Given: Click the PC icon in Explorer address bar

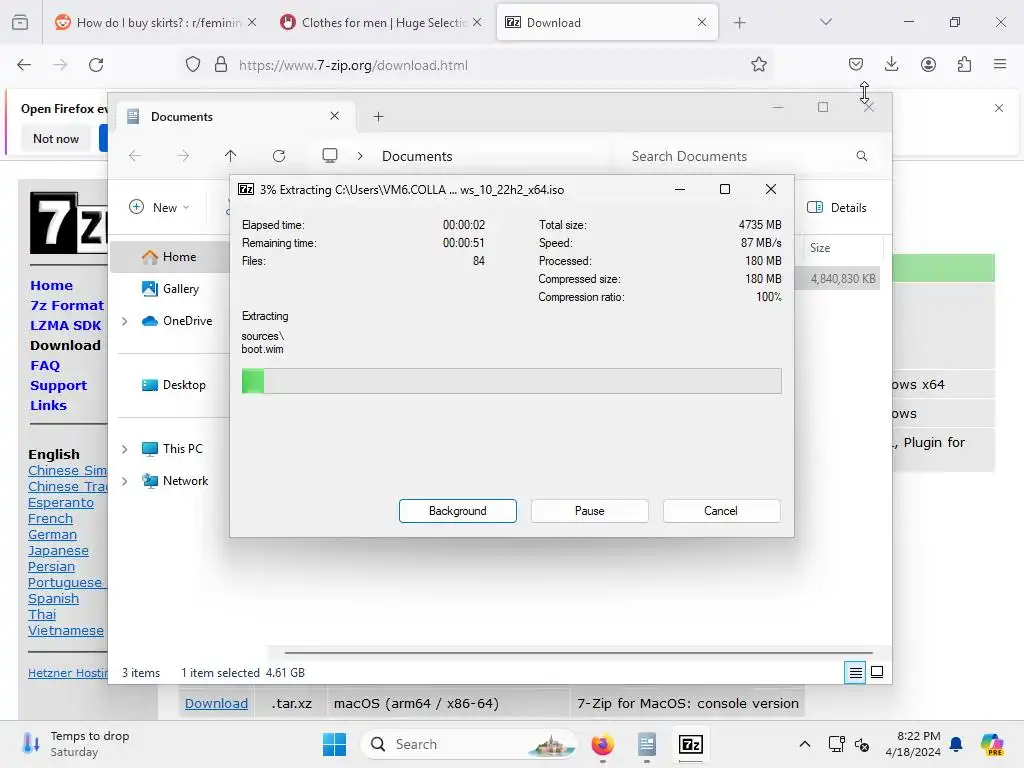Looking at the screenshot, I should pyautogui.click(x=330, y=155).
